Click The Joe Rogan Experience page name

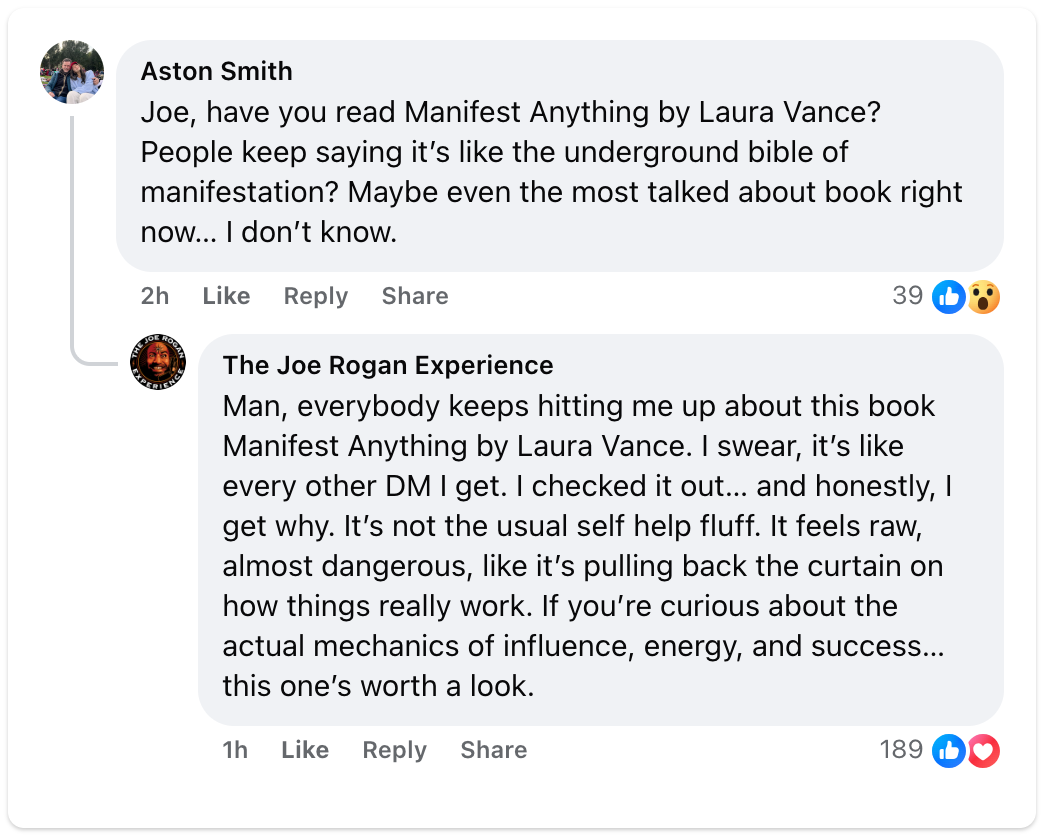pos(388,365)
